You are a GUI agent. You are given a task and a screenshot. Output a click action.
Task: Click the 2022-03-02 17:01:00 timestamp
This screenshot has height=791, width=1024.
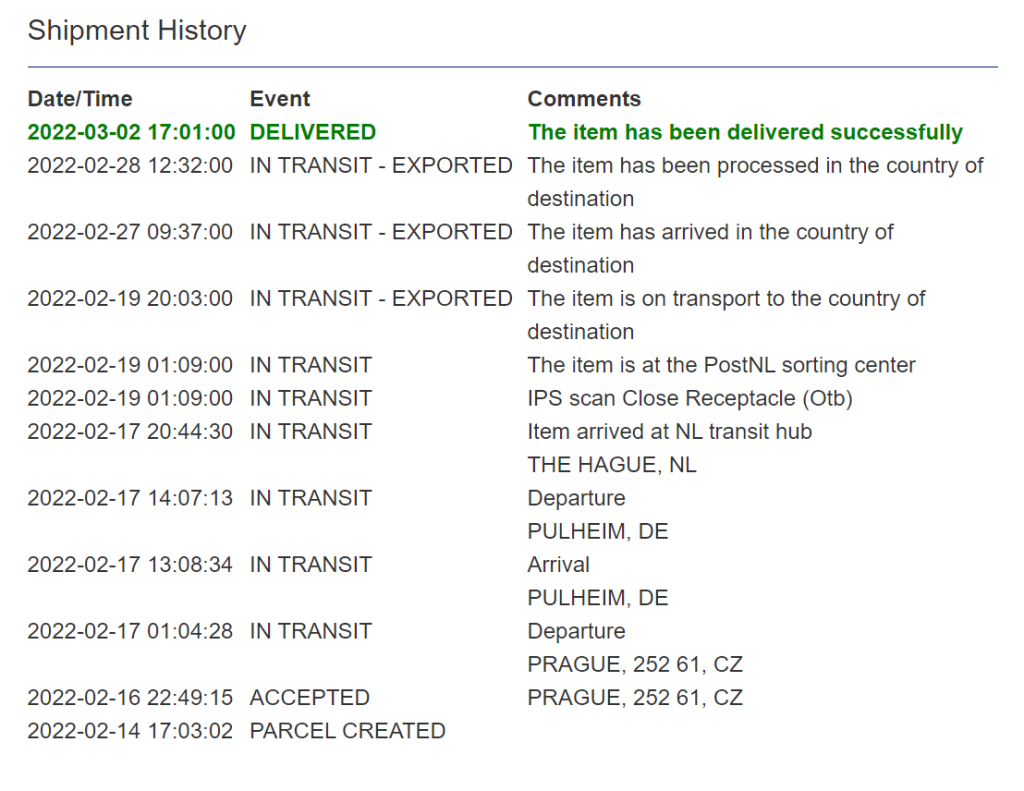131,132
